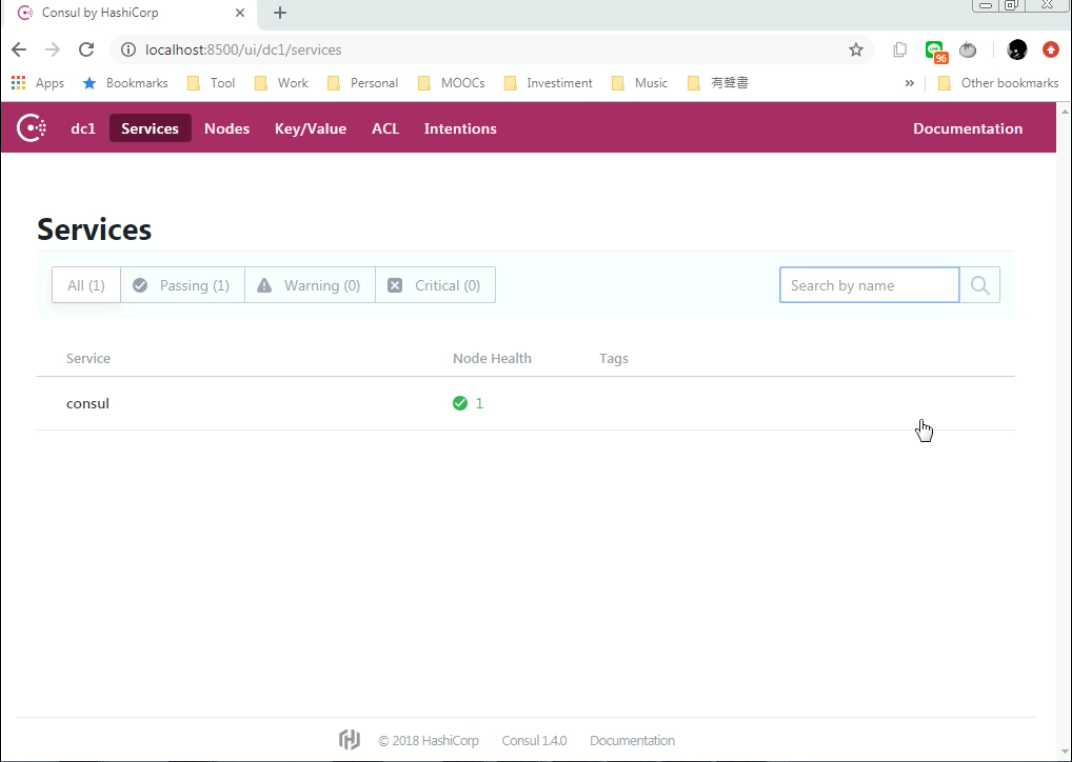Open the Bookmarks star folder
Image resolution: width=1072 pixels, height=762 pixels.
pos(125,83)
